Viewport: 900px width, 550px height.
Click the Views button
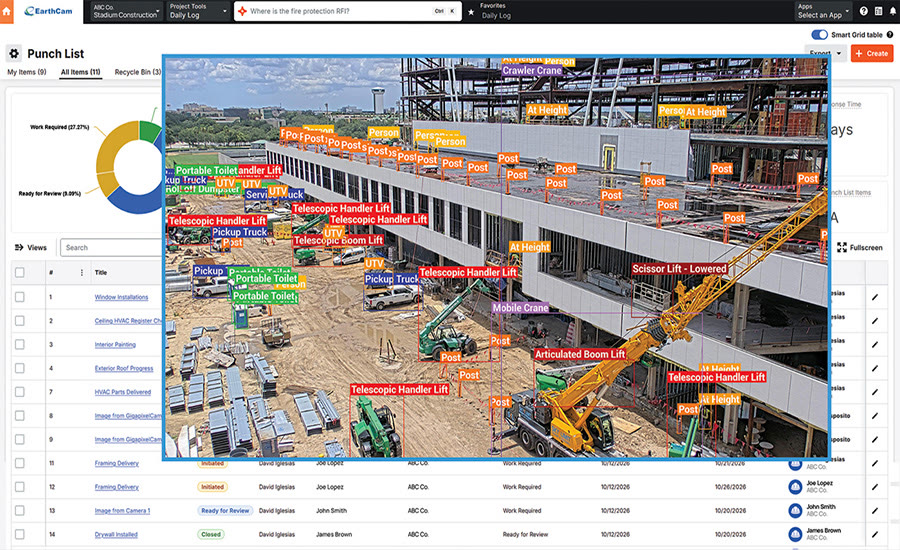coord(30,247)
